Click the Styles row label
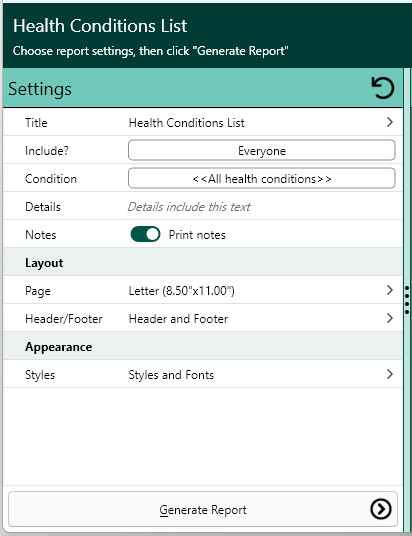The height and width of the screenshot is (536, 412). click(x=40, y=375)
